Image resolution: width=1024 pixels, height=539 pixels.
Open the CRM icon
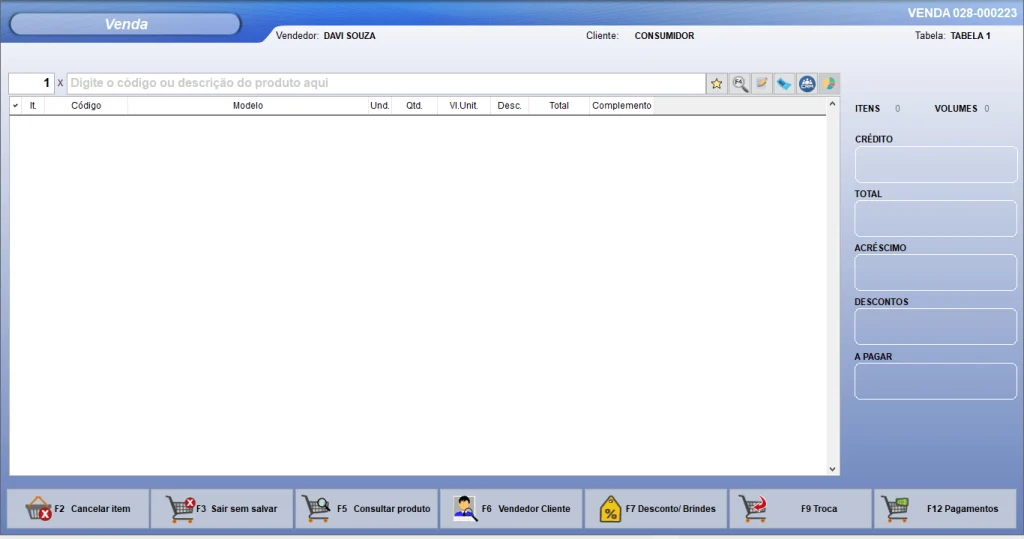coord(807,84)
